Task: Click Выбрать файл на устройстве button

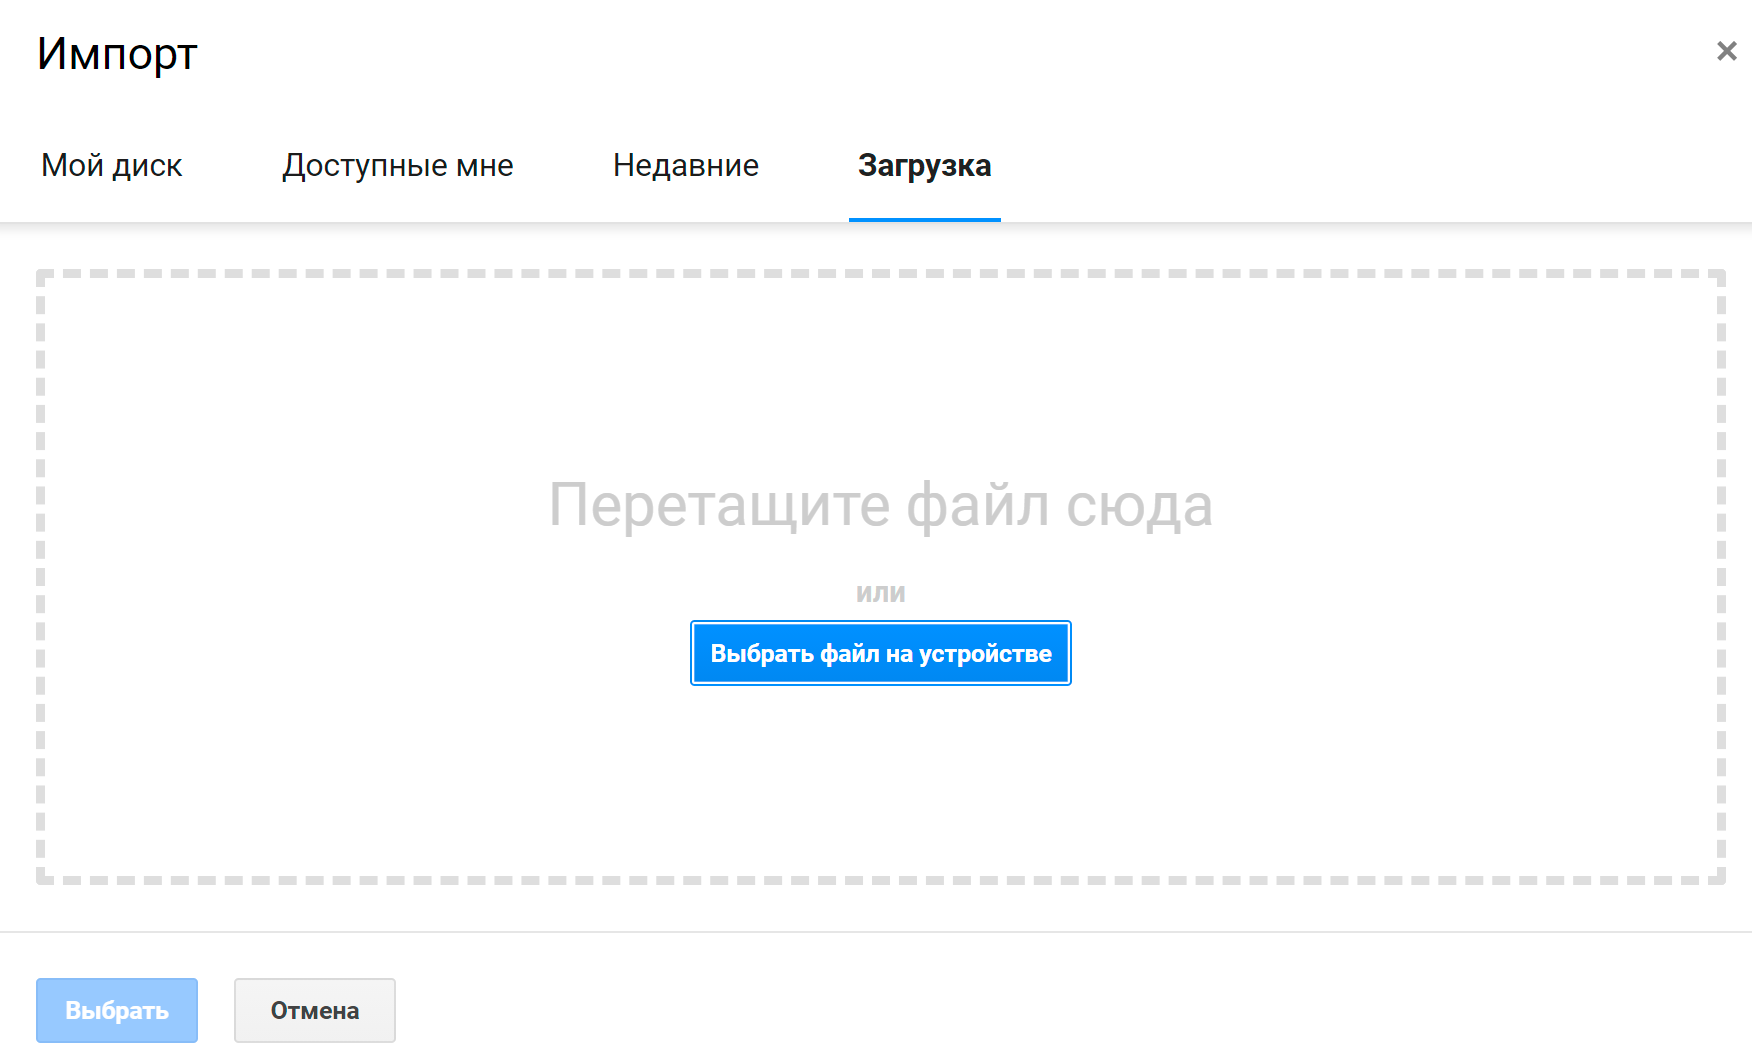Action: (x=881, y=653)
